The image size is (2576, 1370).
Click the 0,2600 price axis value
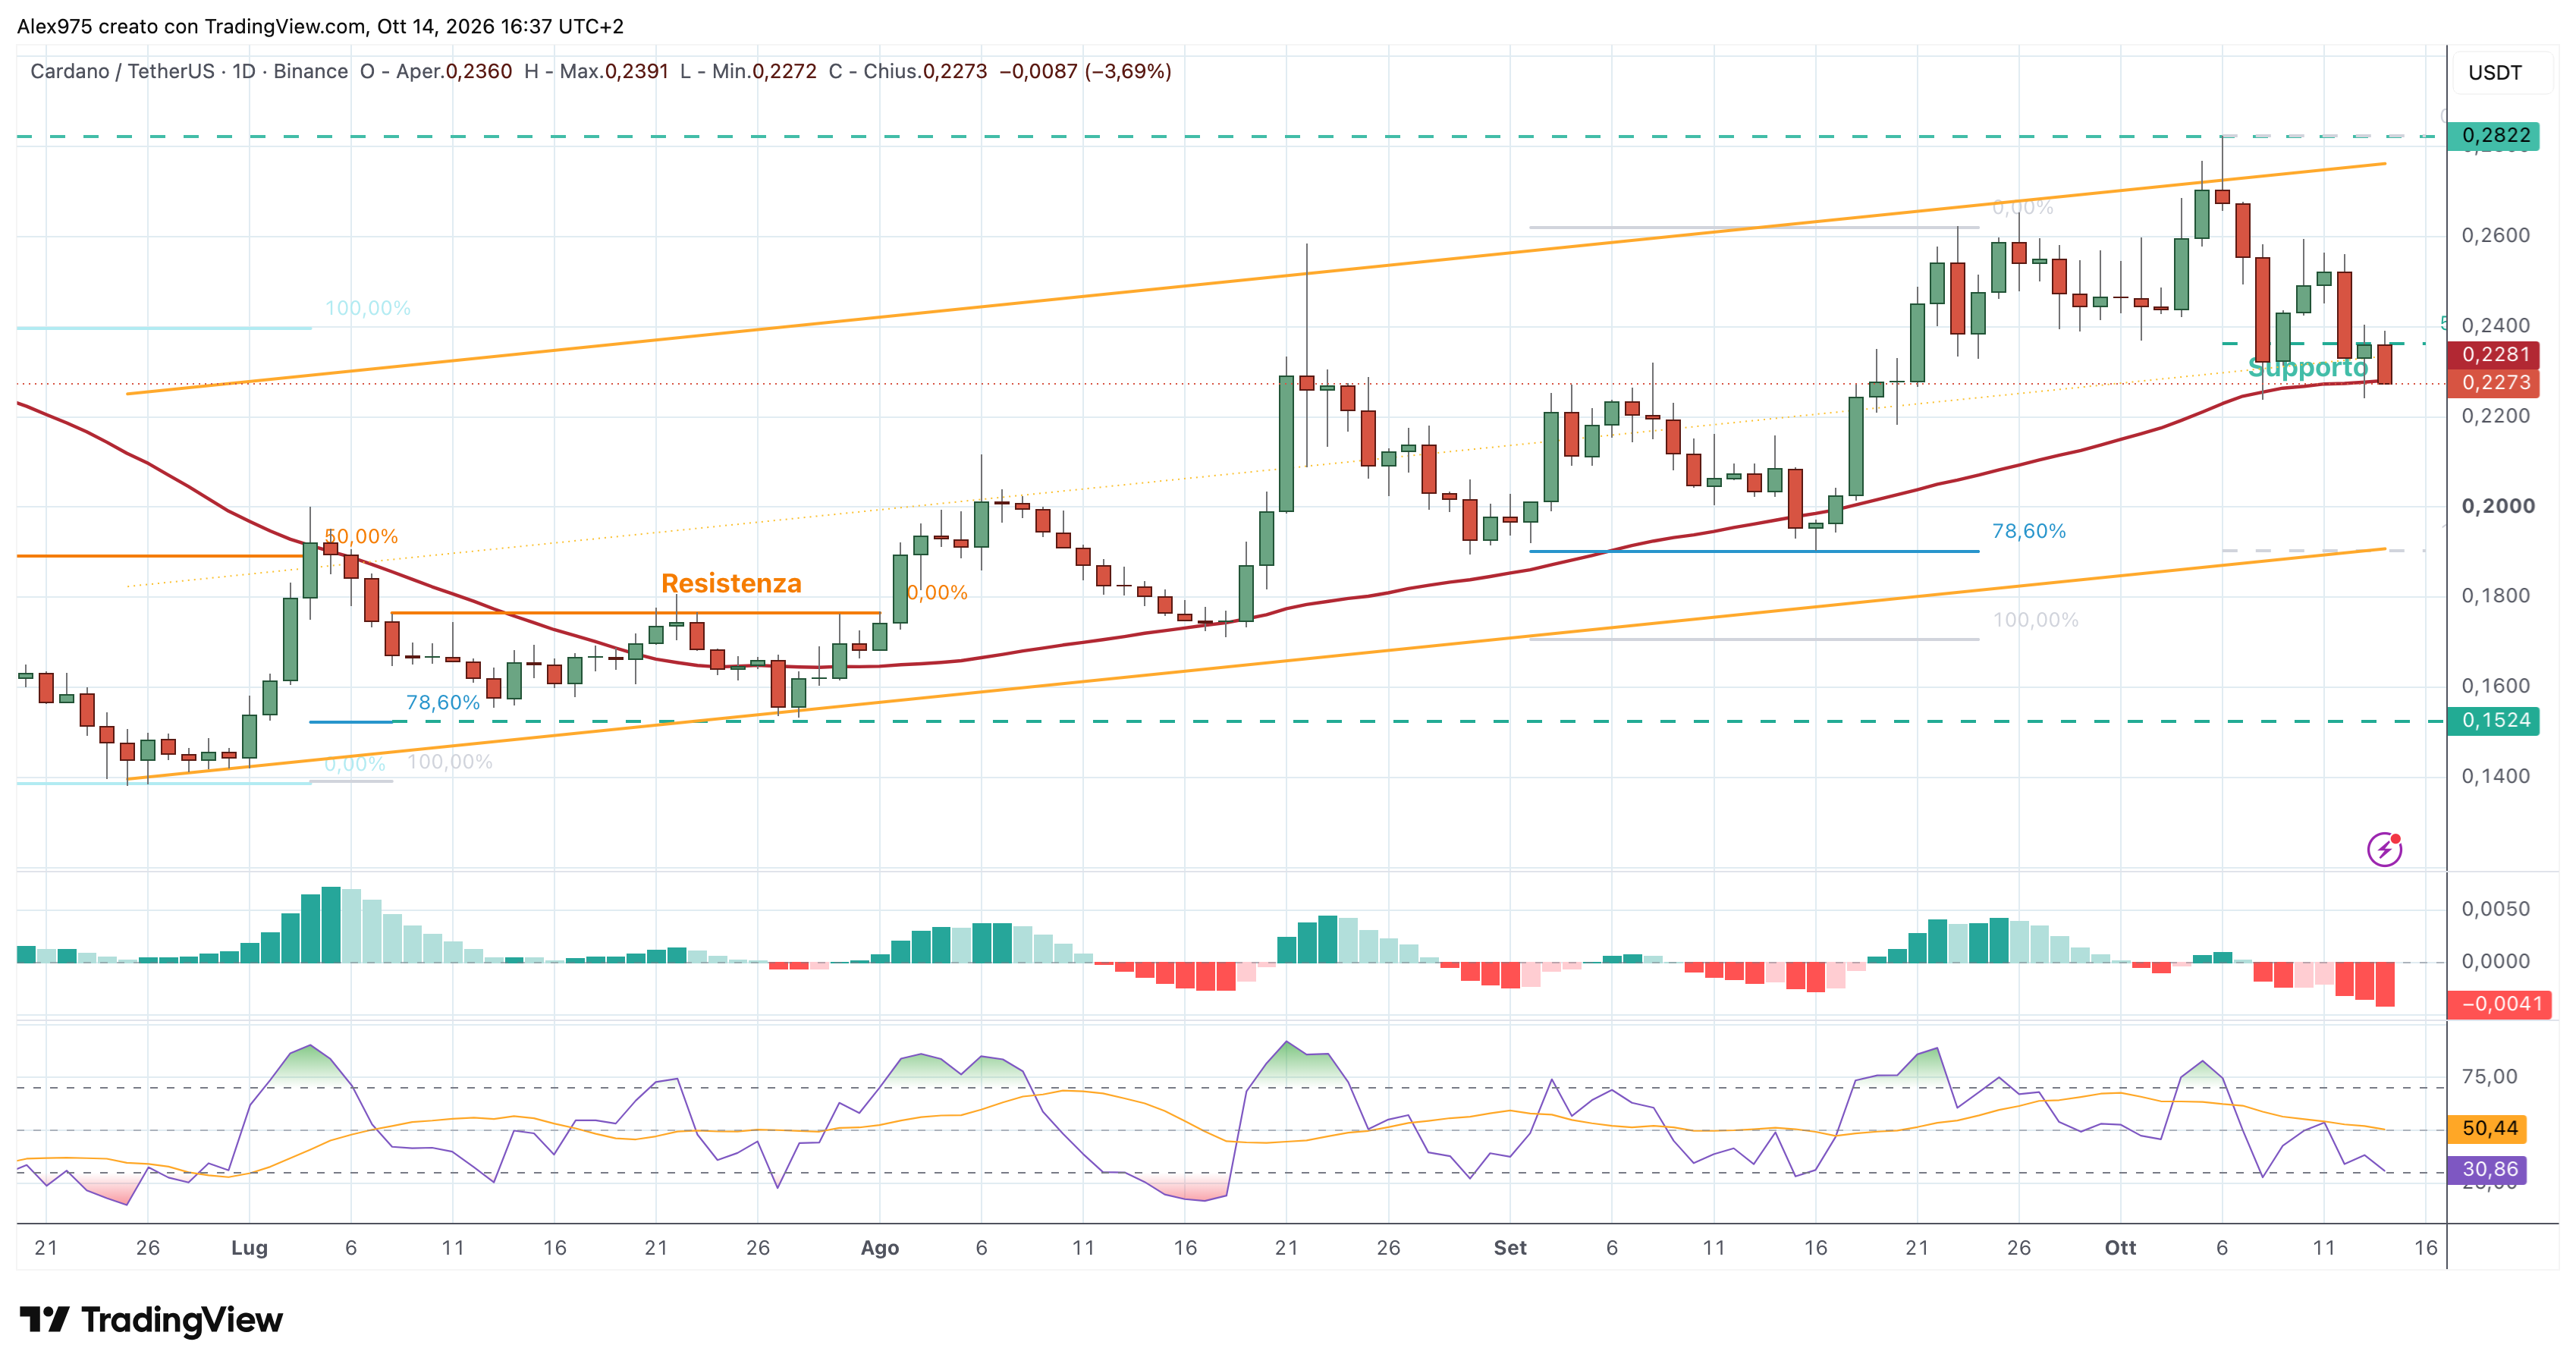click(x=2495, y=235)
